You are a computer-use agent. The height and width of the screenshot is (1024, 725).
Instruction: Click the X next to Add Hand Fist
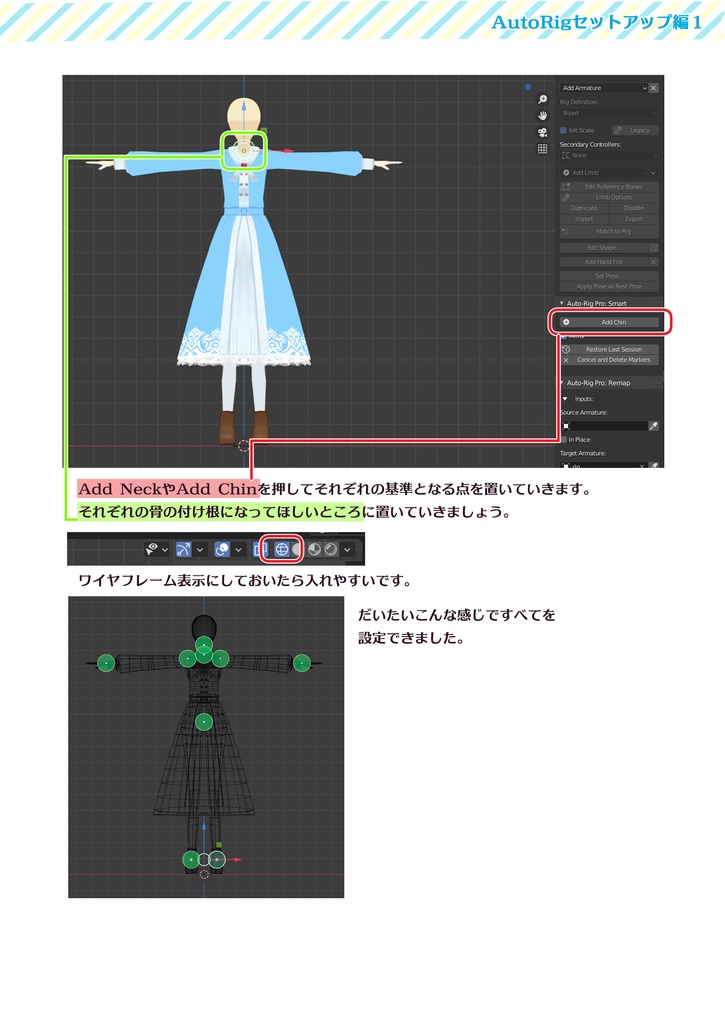click(x=653, y=262)
